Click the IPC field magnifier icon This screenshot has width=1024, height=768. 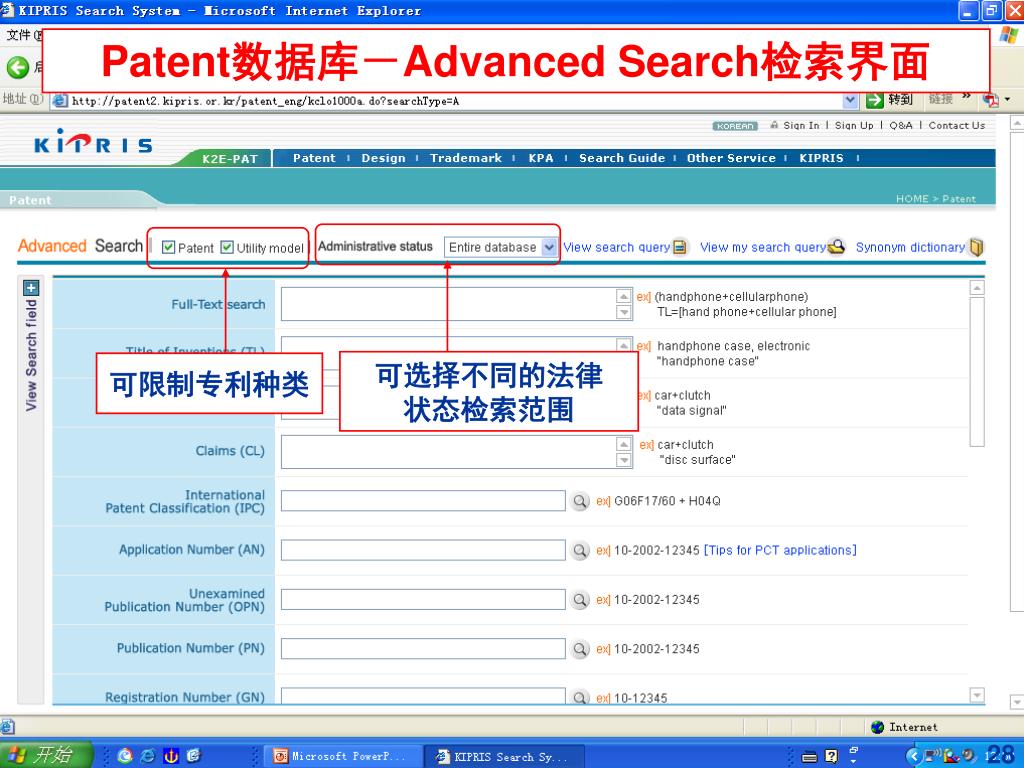(x=580, y=501)
